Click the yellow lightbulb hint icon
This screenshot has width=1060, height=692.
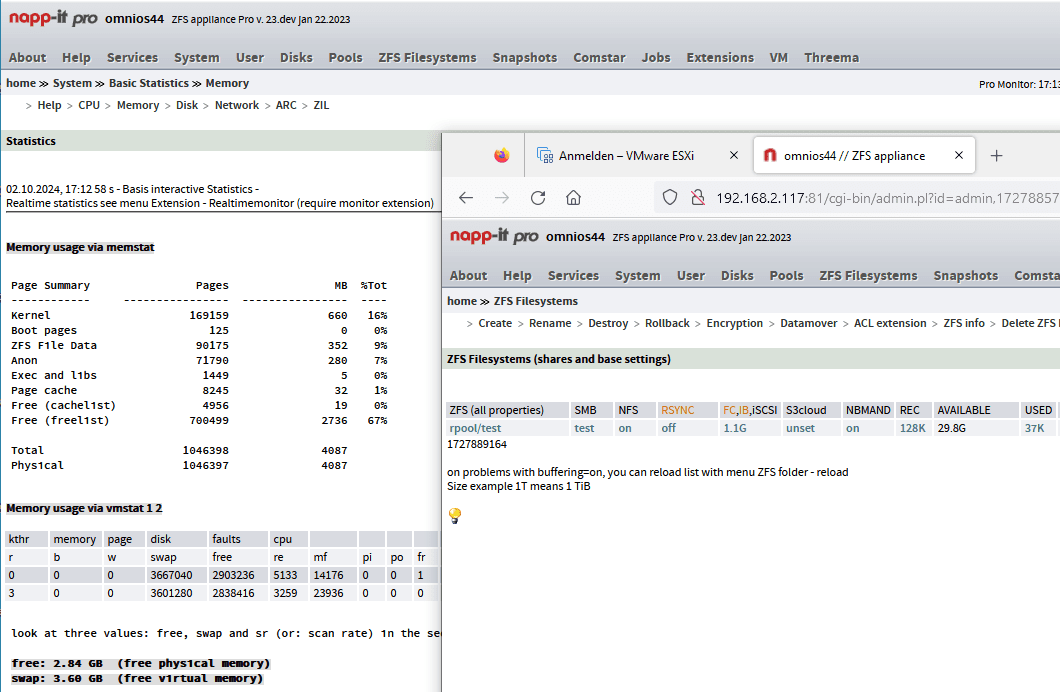455,516
